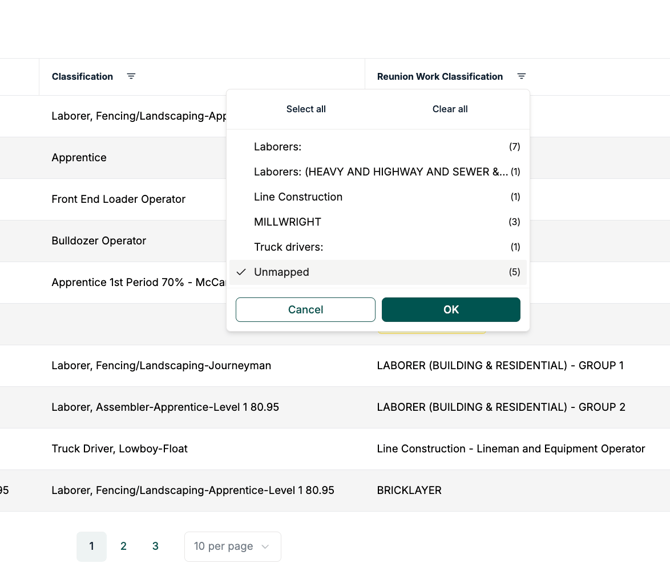Open the 10 per page dropdown
This screenshot has width=670, height=588.
point(232,546)
